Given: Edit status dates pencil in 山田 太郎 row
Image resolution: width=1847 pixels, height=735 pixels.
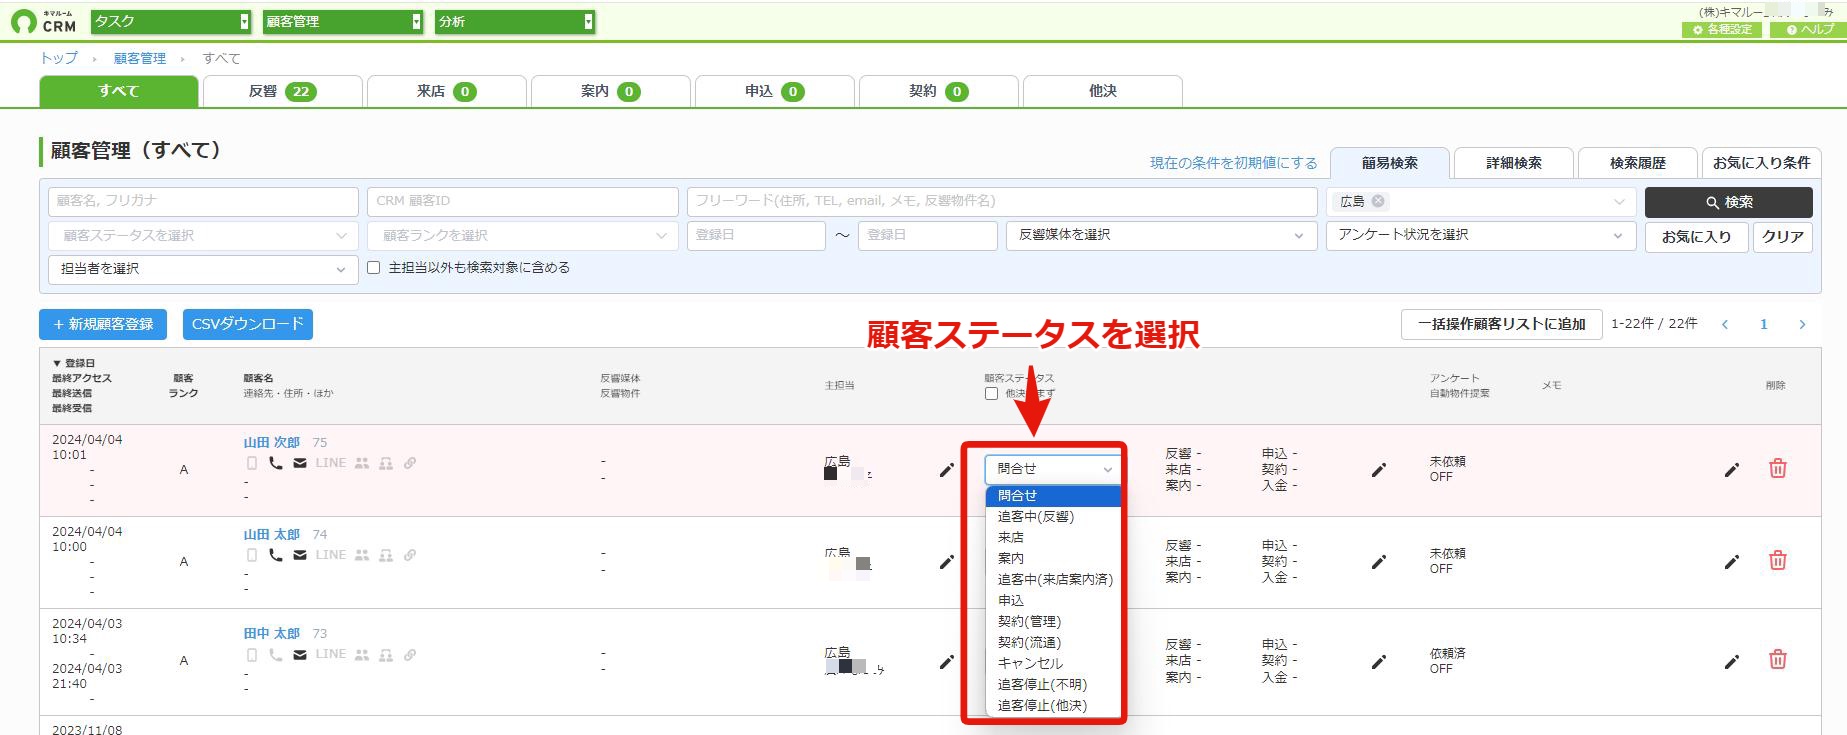Looking at the screenshot, I should [x=1379, y=561].
